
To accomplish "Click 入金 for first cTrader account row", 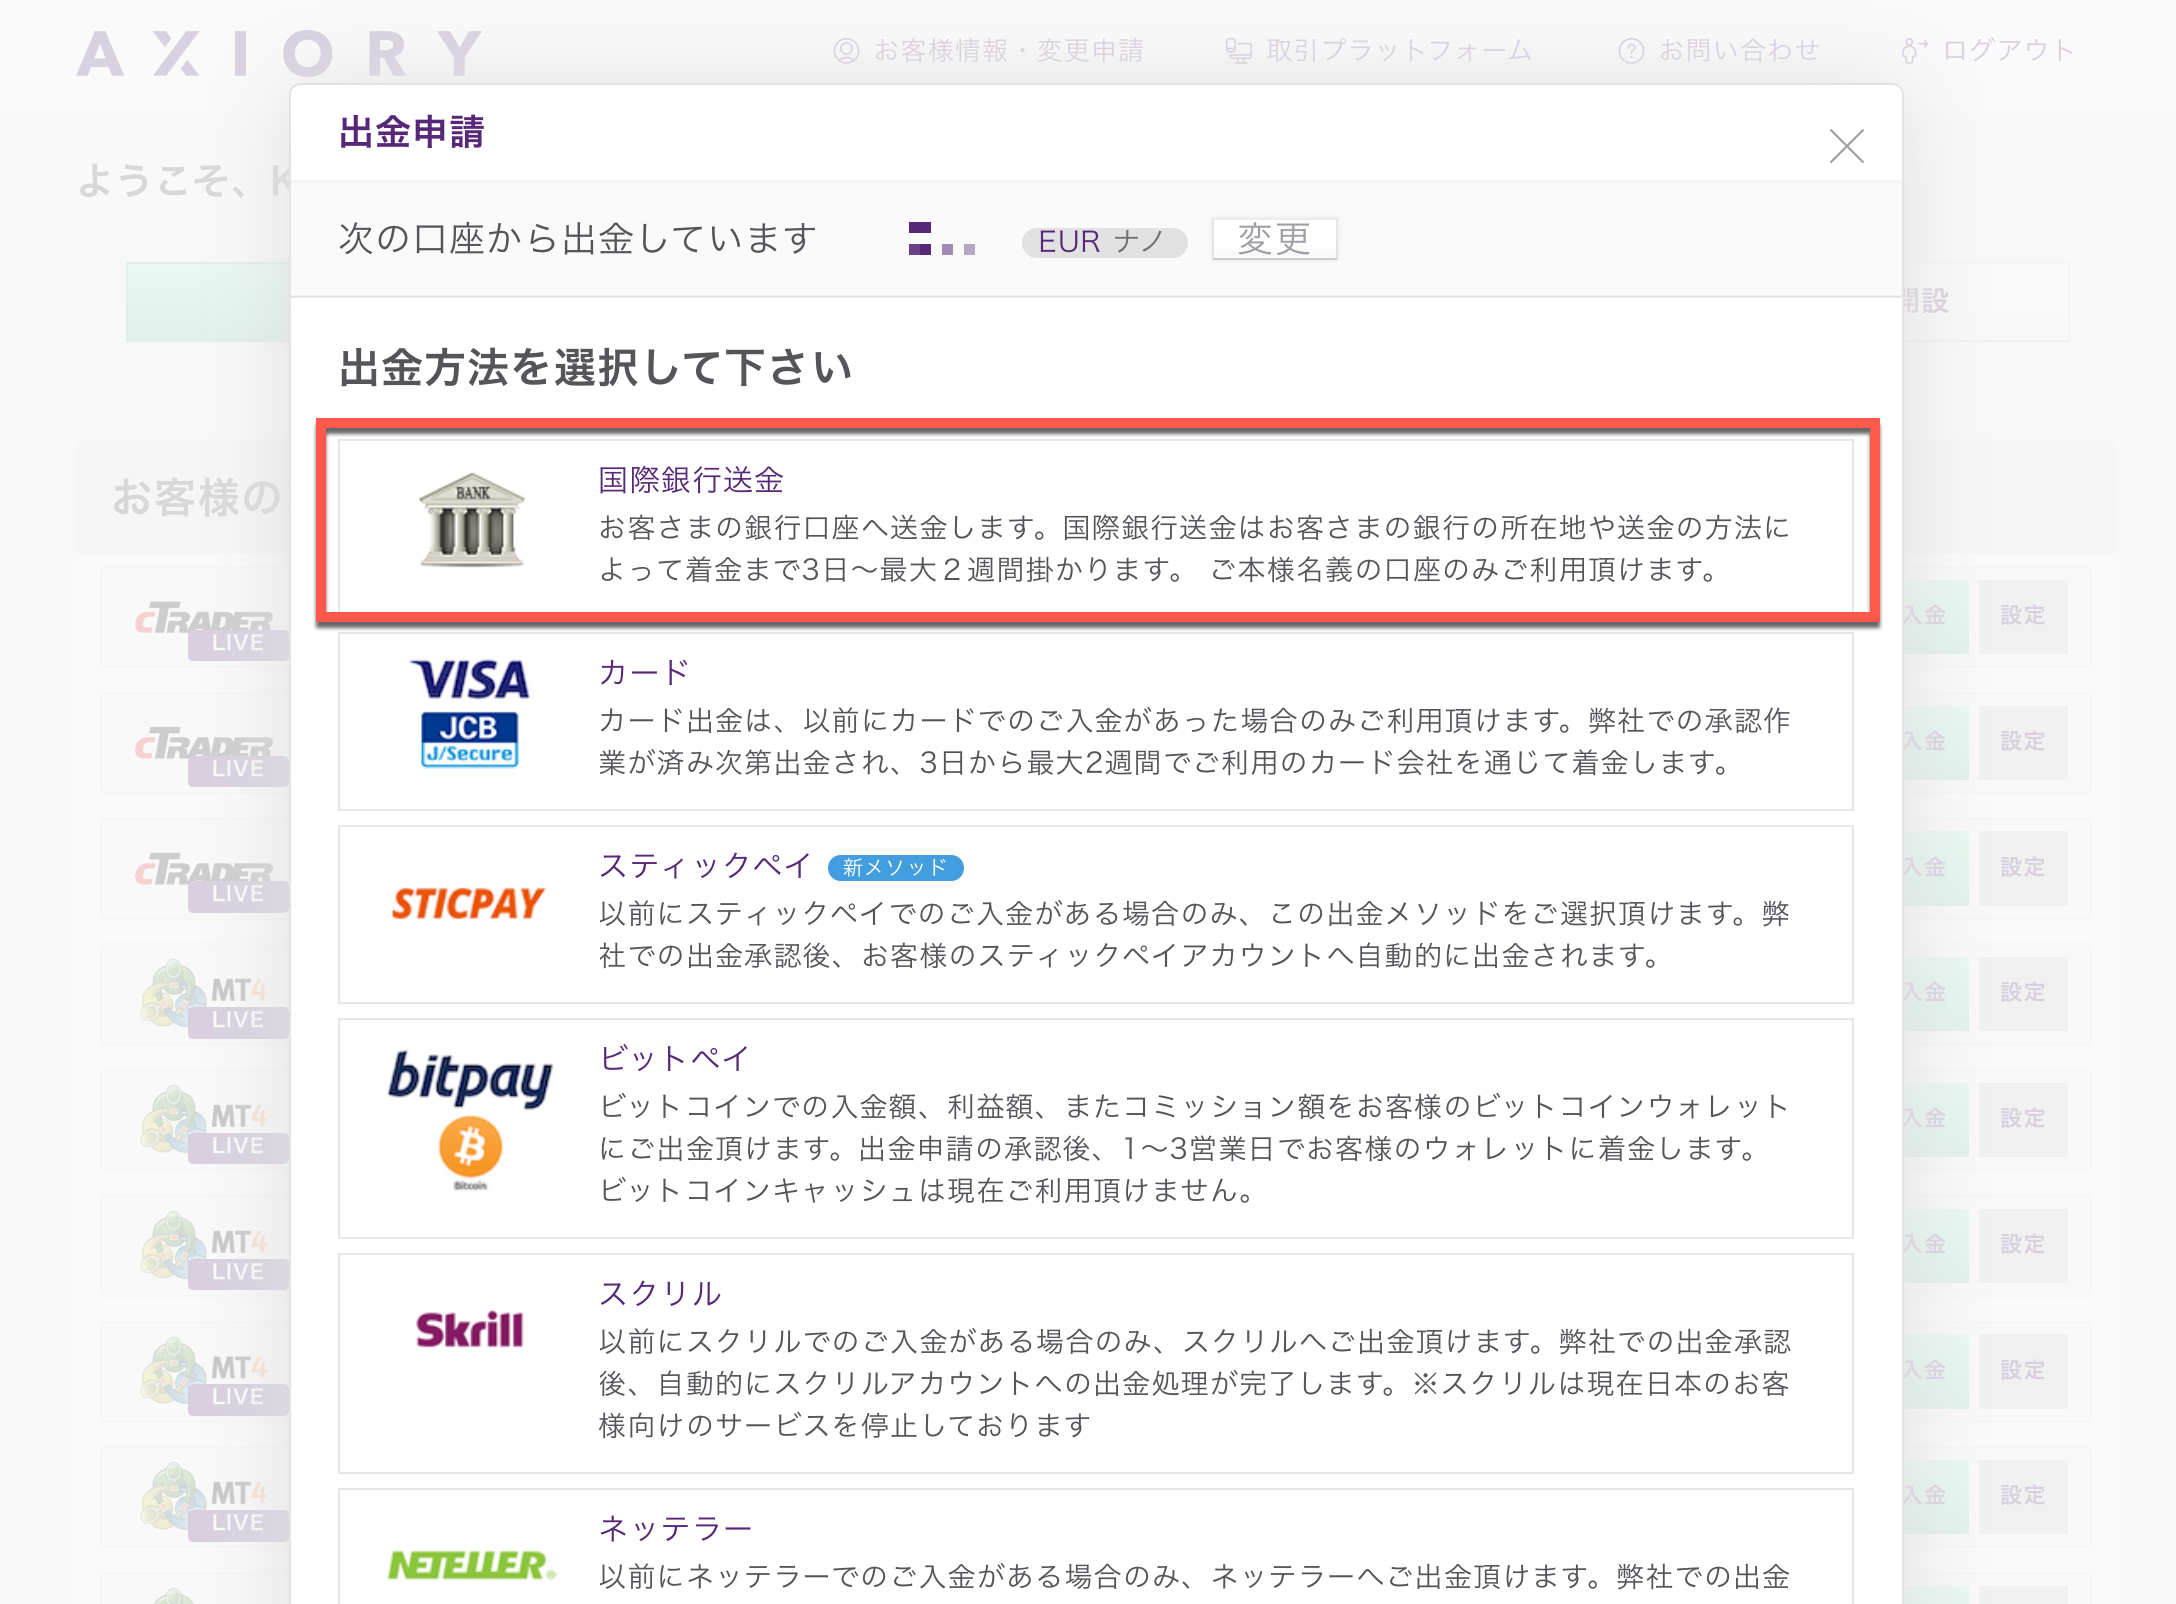I will [1935, 616].
